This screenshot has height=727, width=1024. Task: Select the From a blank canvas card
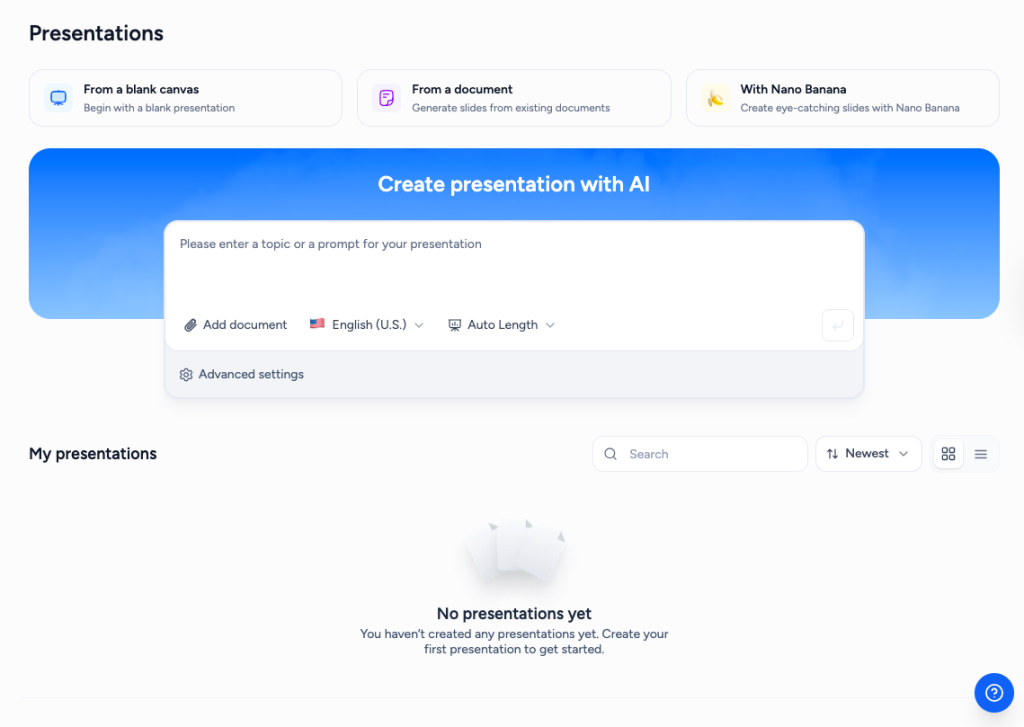[185, 98]
